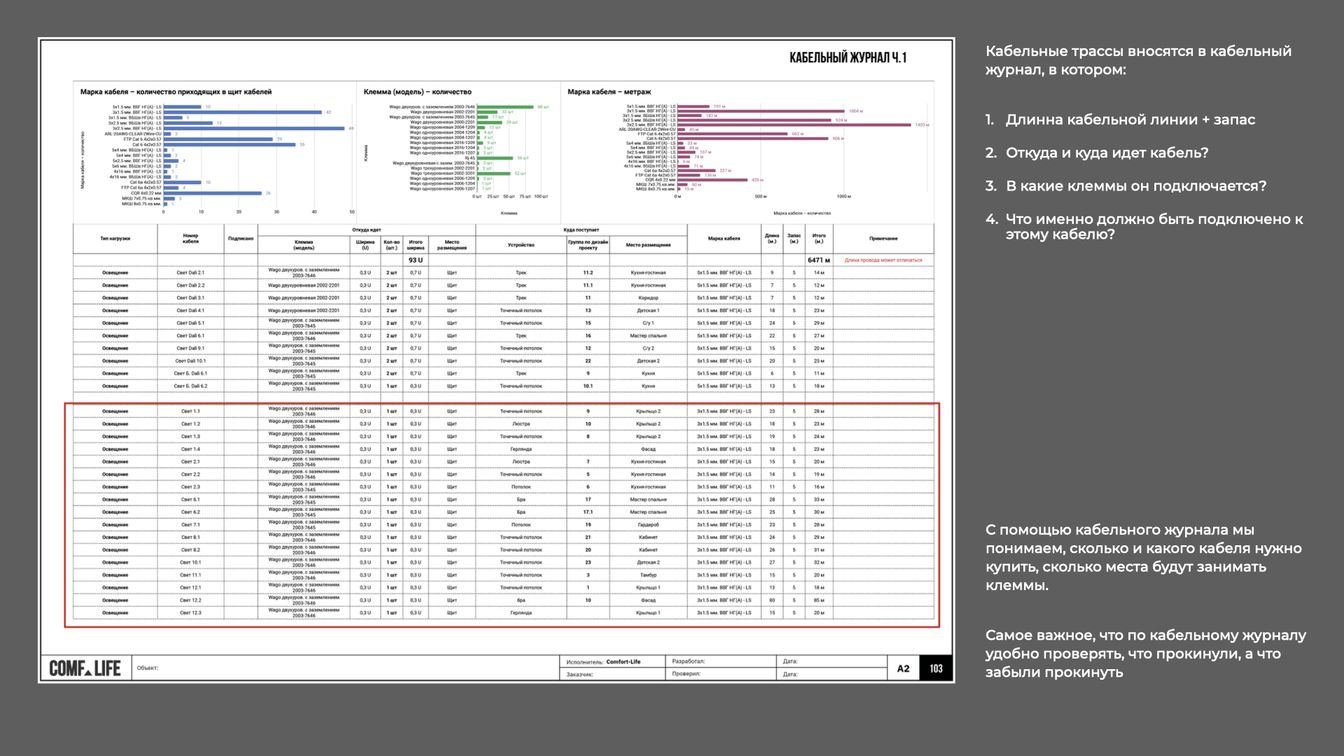Image resolution: width=1344 pixels, height=756 pixels.
Task: Click the 'Свет Dali 2.1' cable number cell
Action: coord(190,272)
